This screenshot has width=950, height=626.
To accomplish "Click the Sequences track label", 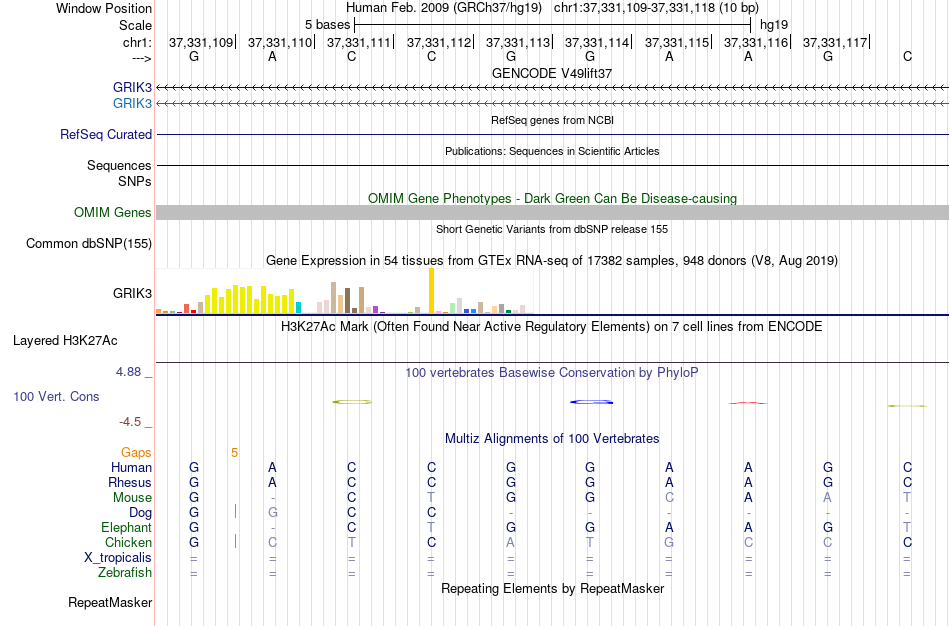I will [x=119, y=165].
